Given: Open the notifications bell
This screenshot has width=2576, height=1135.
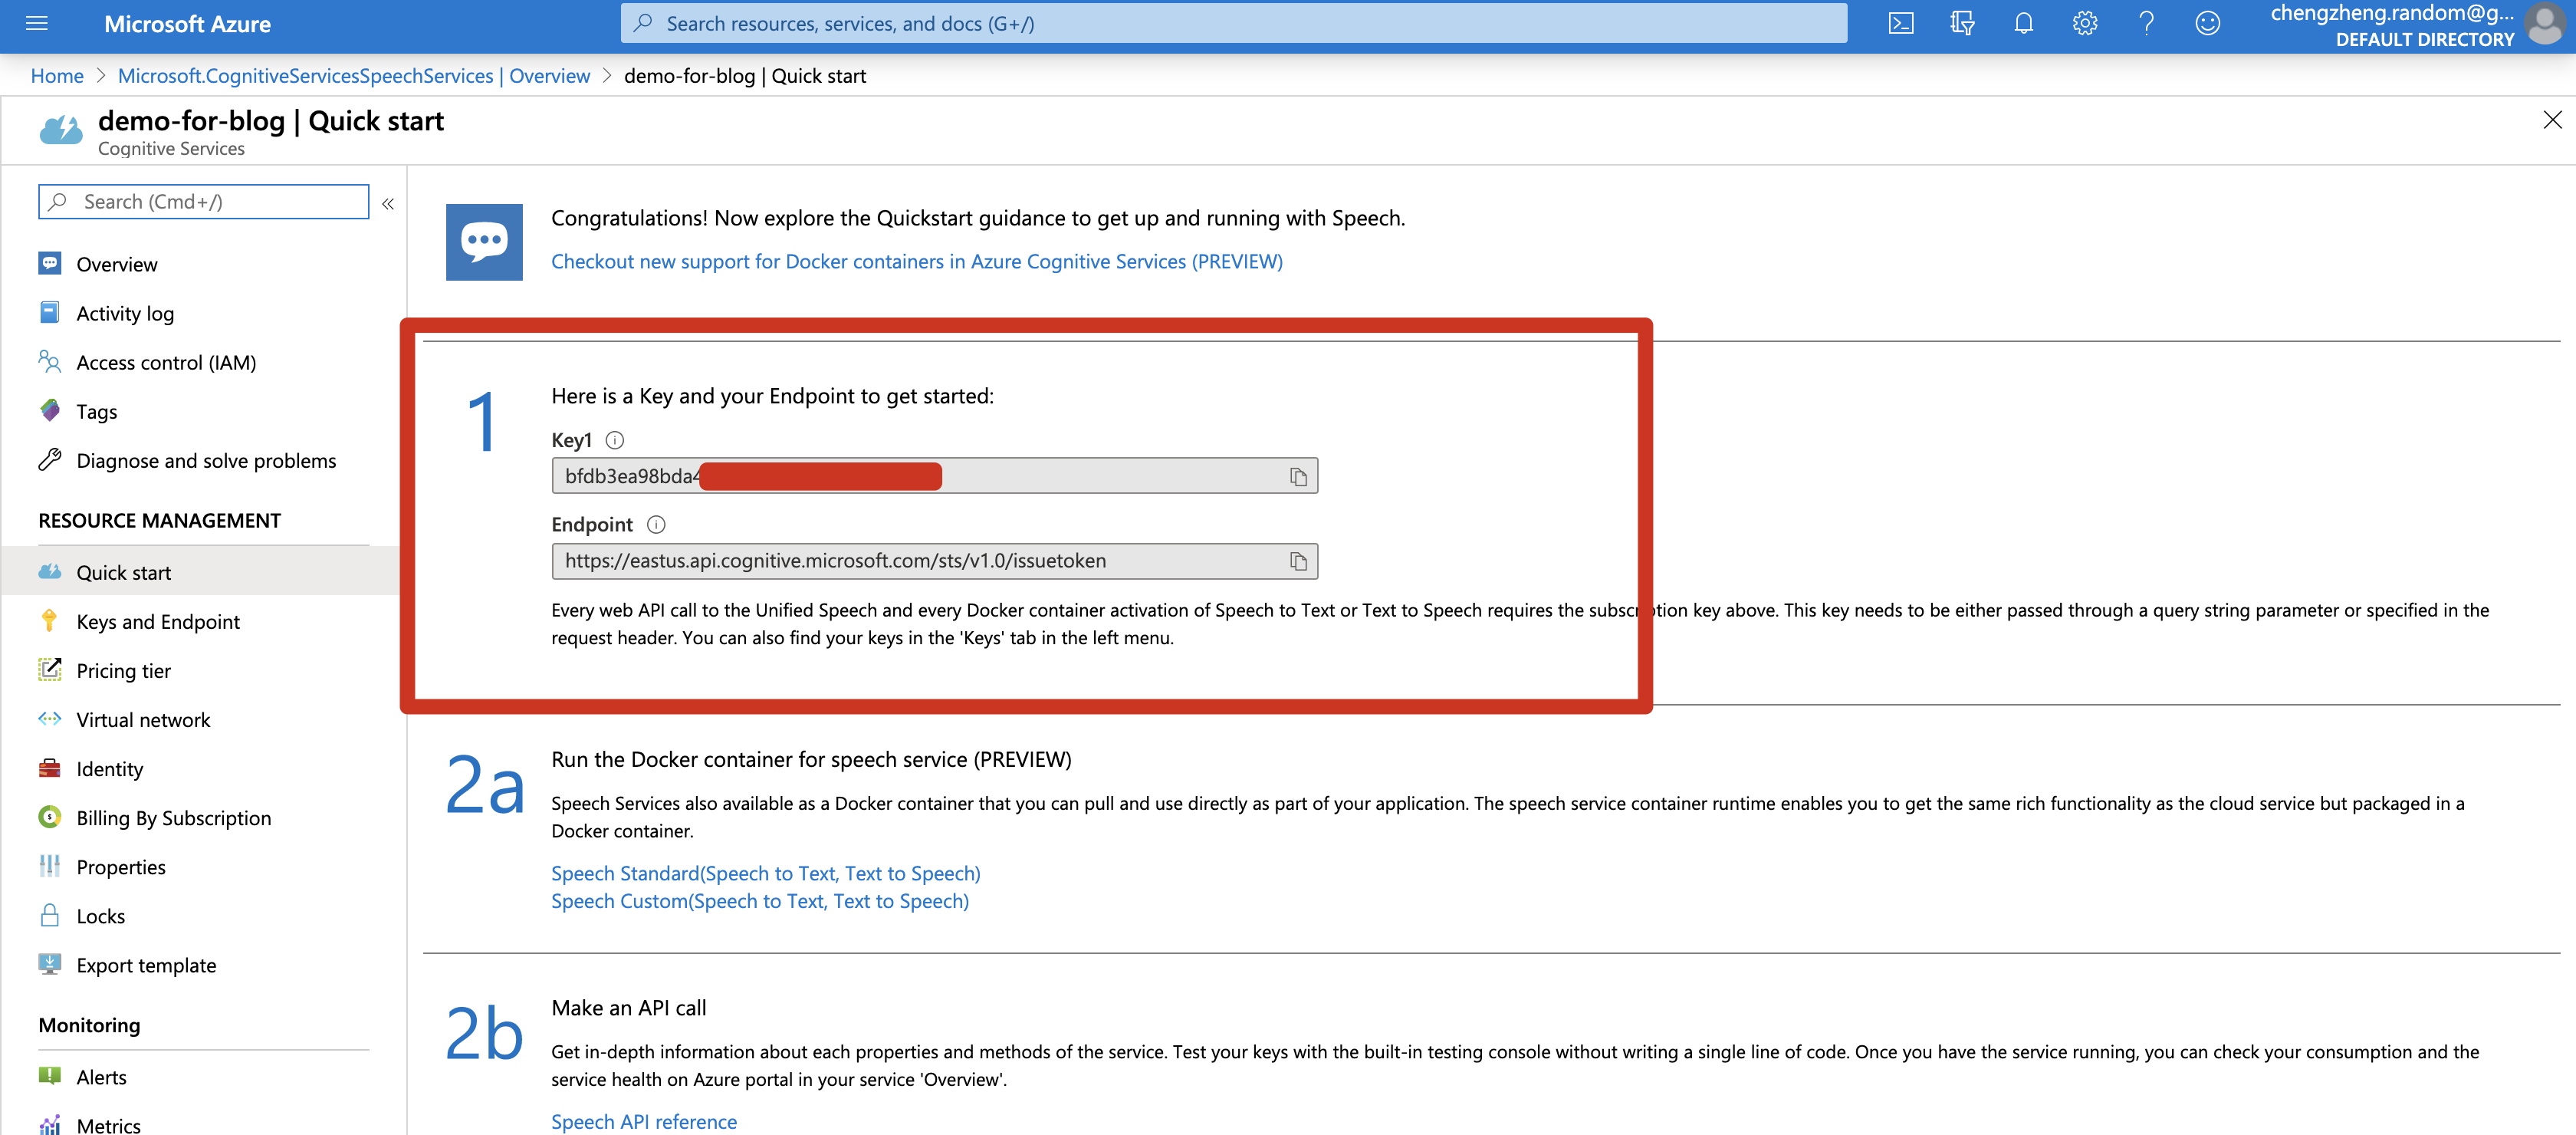Looking at the screenshot, I should tap(2023, 23).
